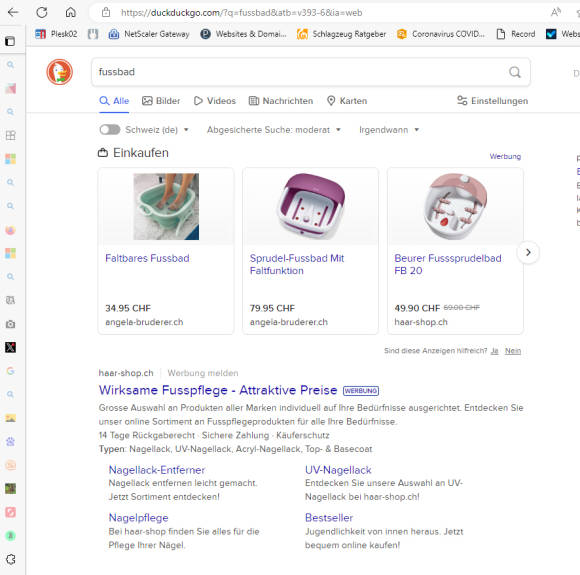The width and height of the screenshot is (580, 575).
Task: Open the blue paw icon vertical tab
Action: click(x=10, y=441)
